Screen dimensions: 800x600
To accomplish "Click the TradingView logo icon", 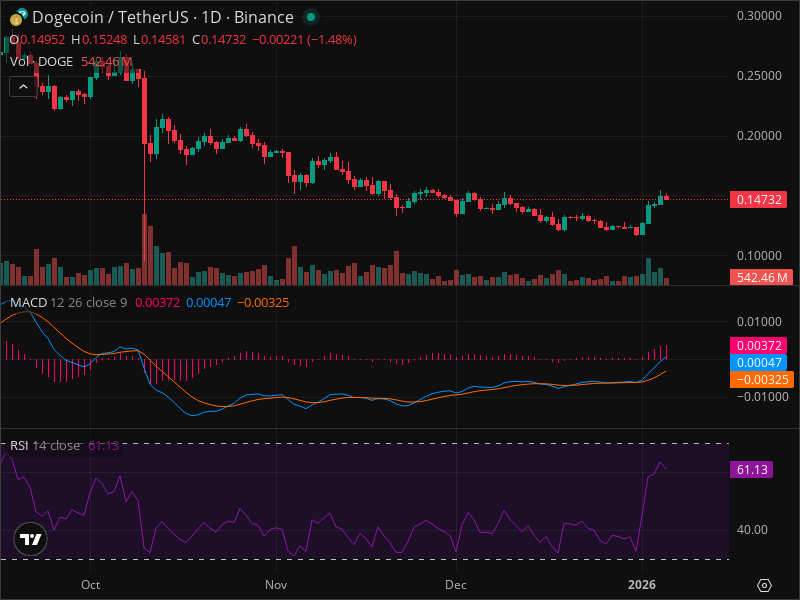I will 31,539.
